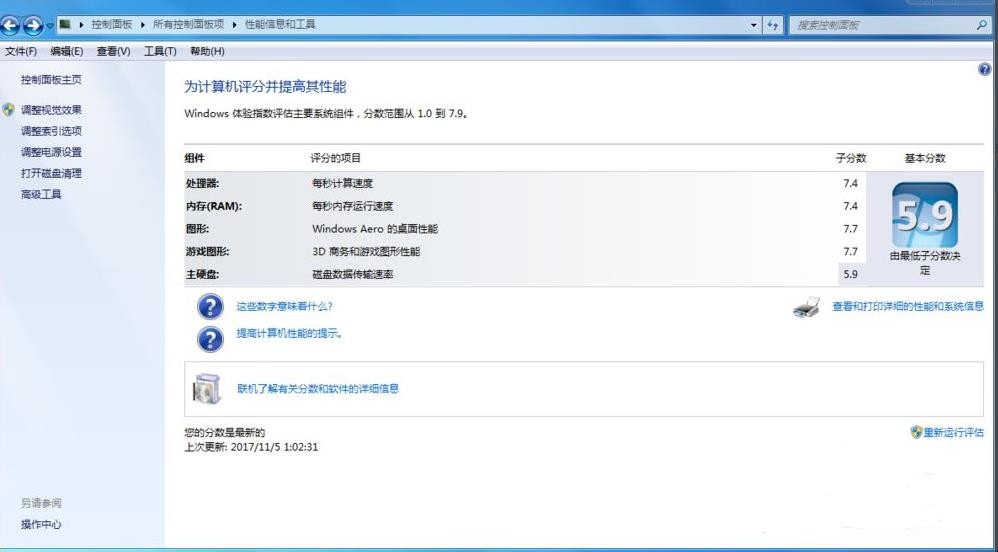
Task: Select the 主硬盘: row label
Action: 202,274
